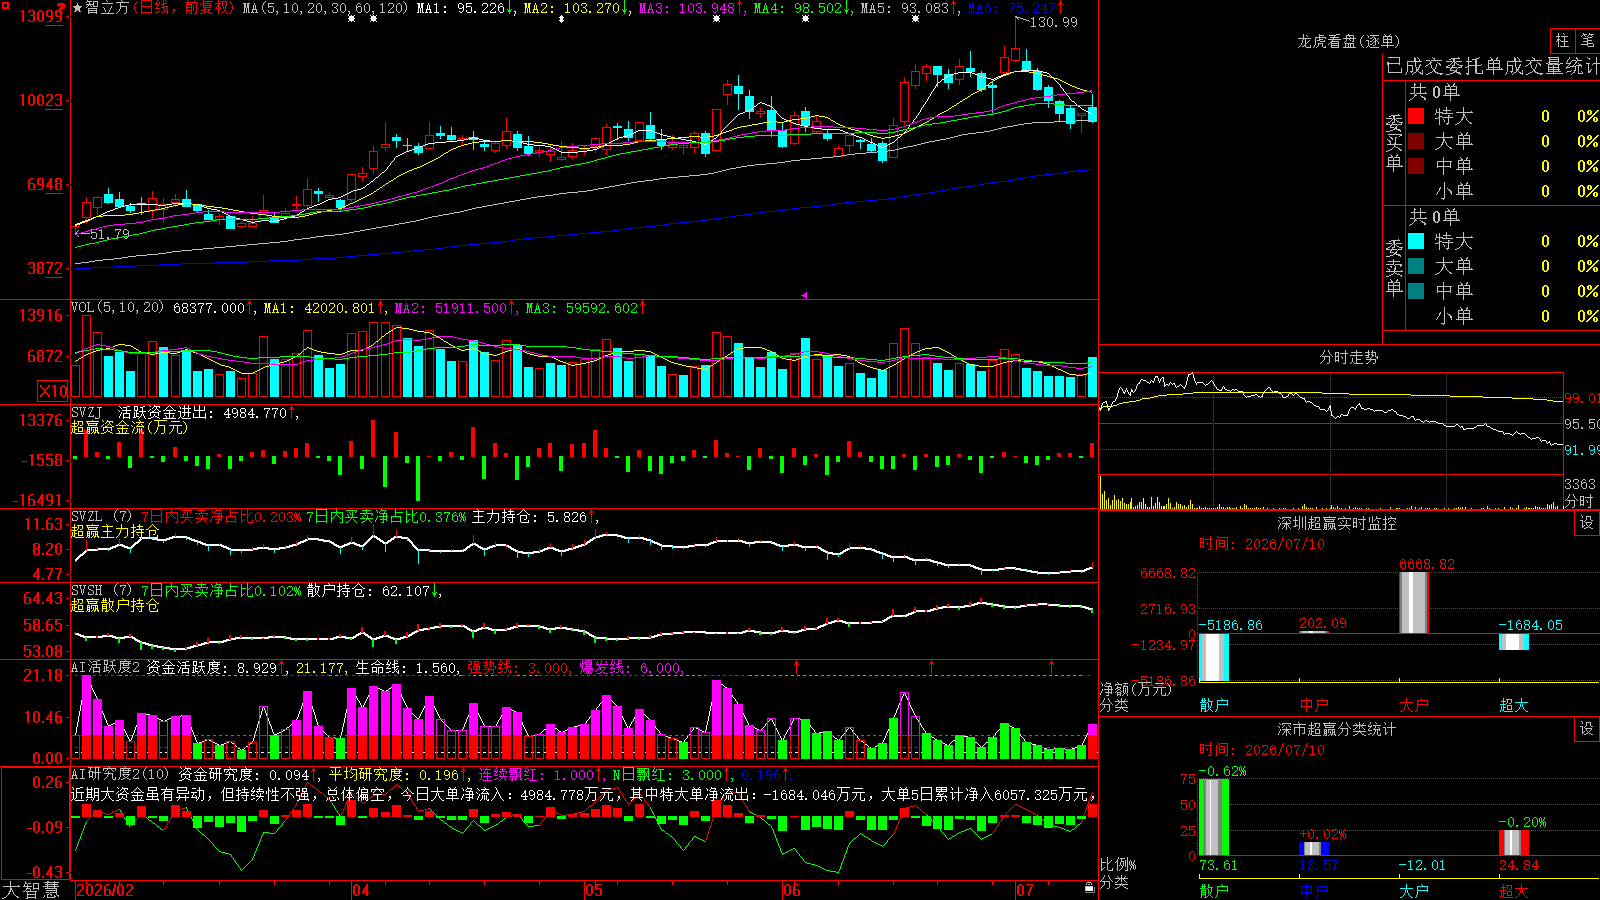
Task: Select the VOL(5,10,20) indicator label
Action: pos(118,308)
